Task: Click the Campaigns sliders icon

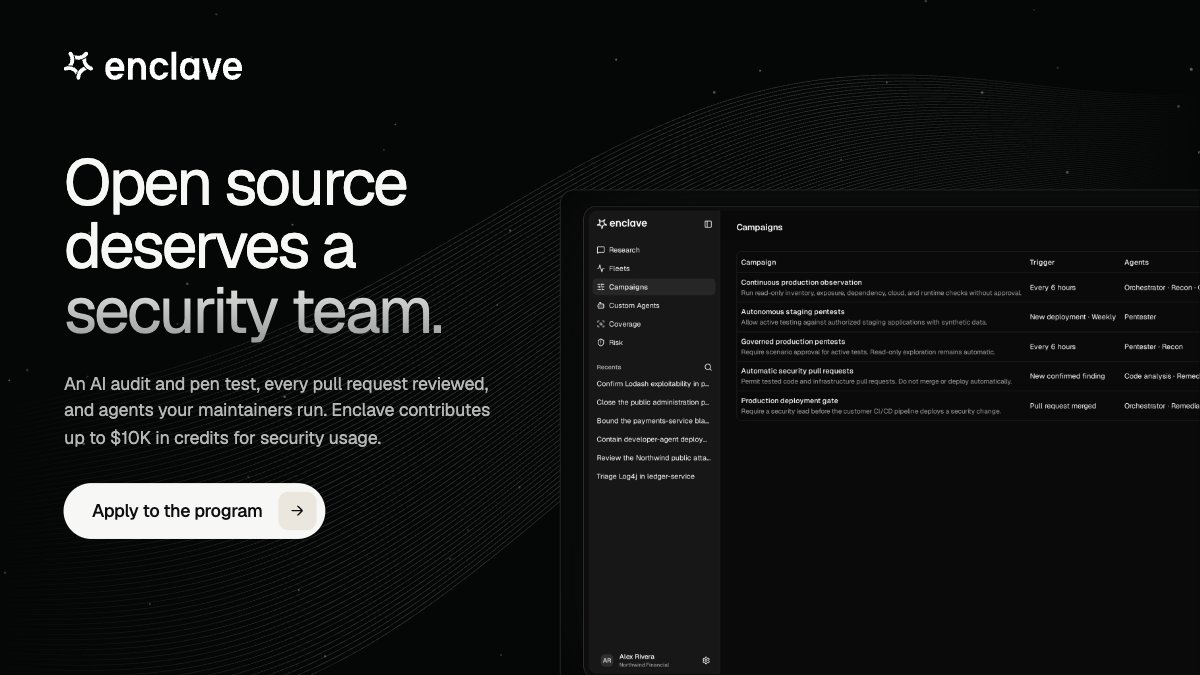Action: point(600,287)
